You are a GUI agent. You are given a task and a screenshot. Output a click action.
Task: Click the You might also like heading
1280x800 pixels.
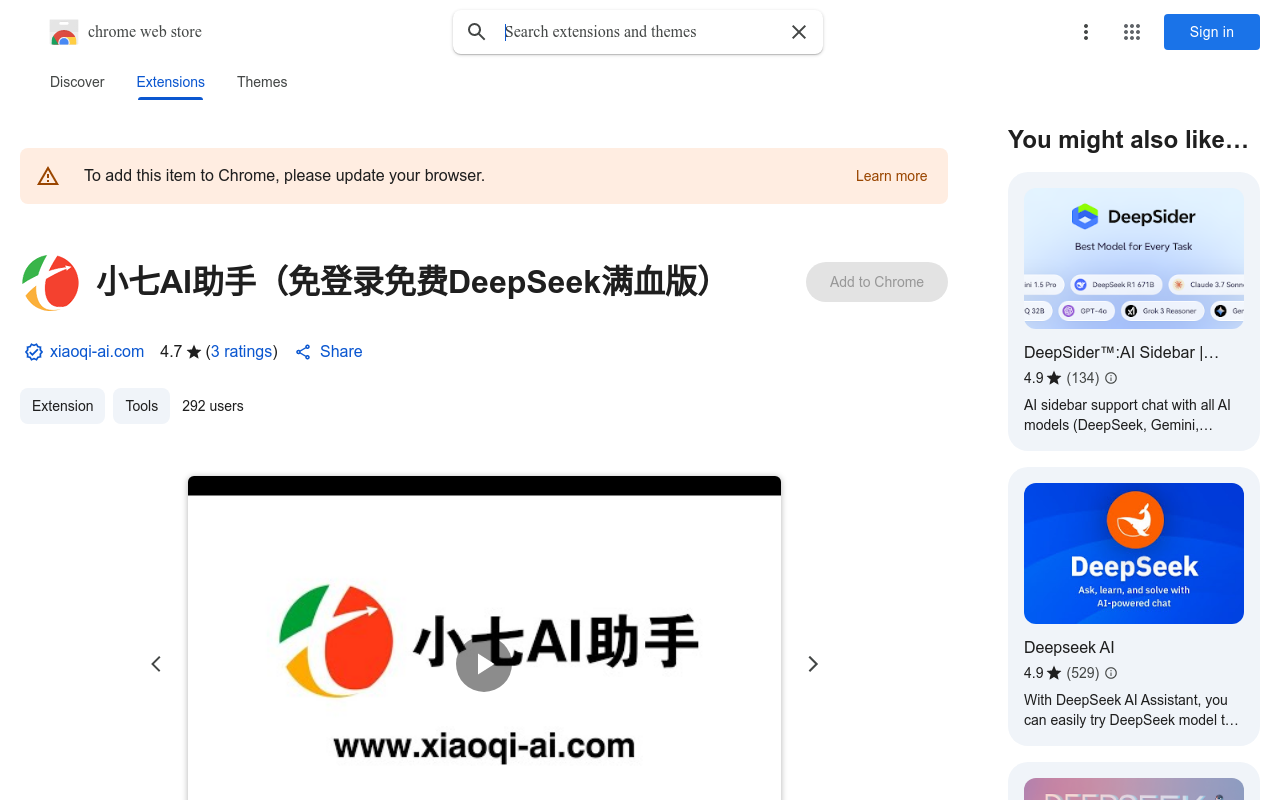[x=1128, y=140]
